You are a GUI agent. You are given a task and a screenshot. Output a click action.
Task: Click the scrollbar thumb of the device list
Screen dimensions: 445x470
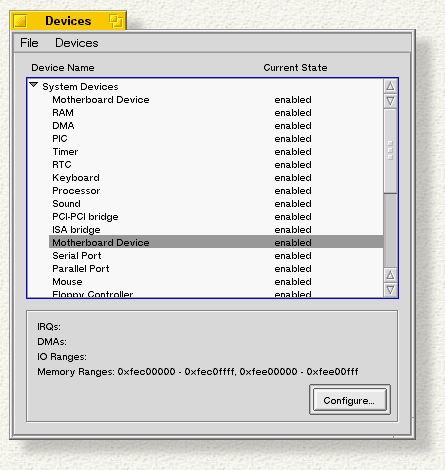click(x=390, y=151)
